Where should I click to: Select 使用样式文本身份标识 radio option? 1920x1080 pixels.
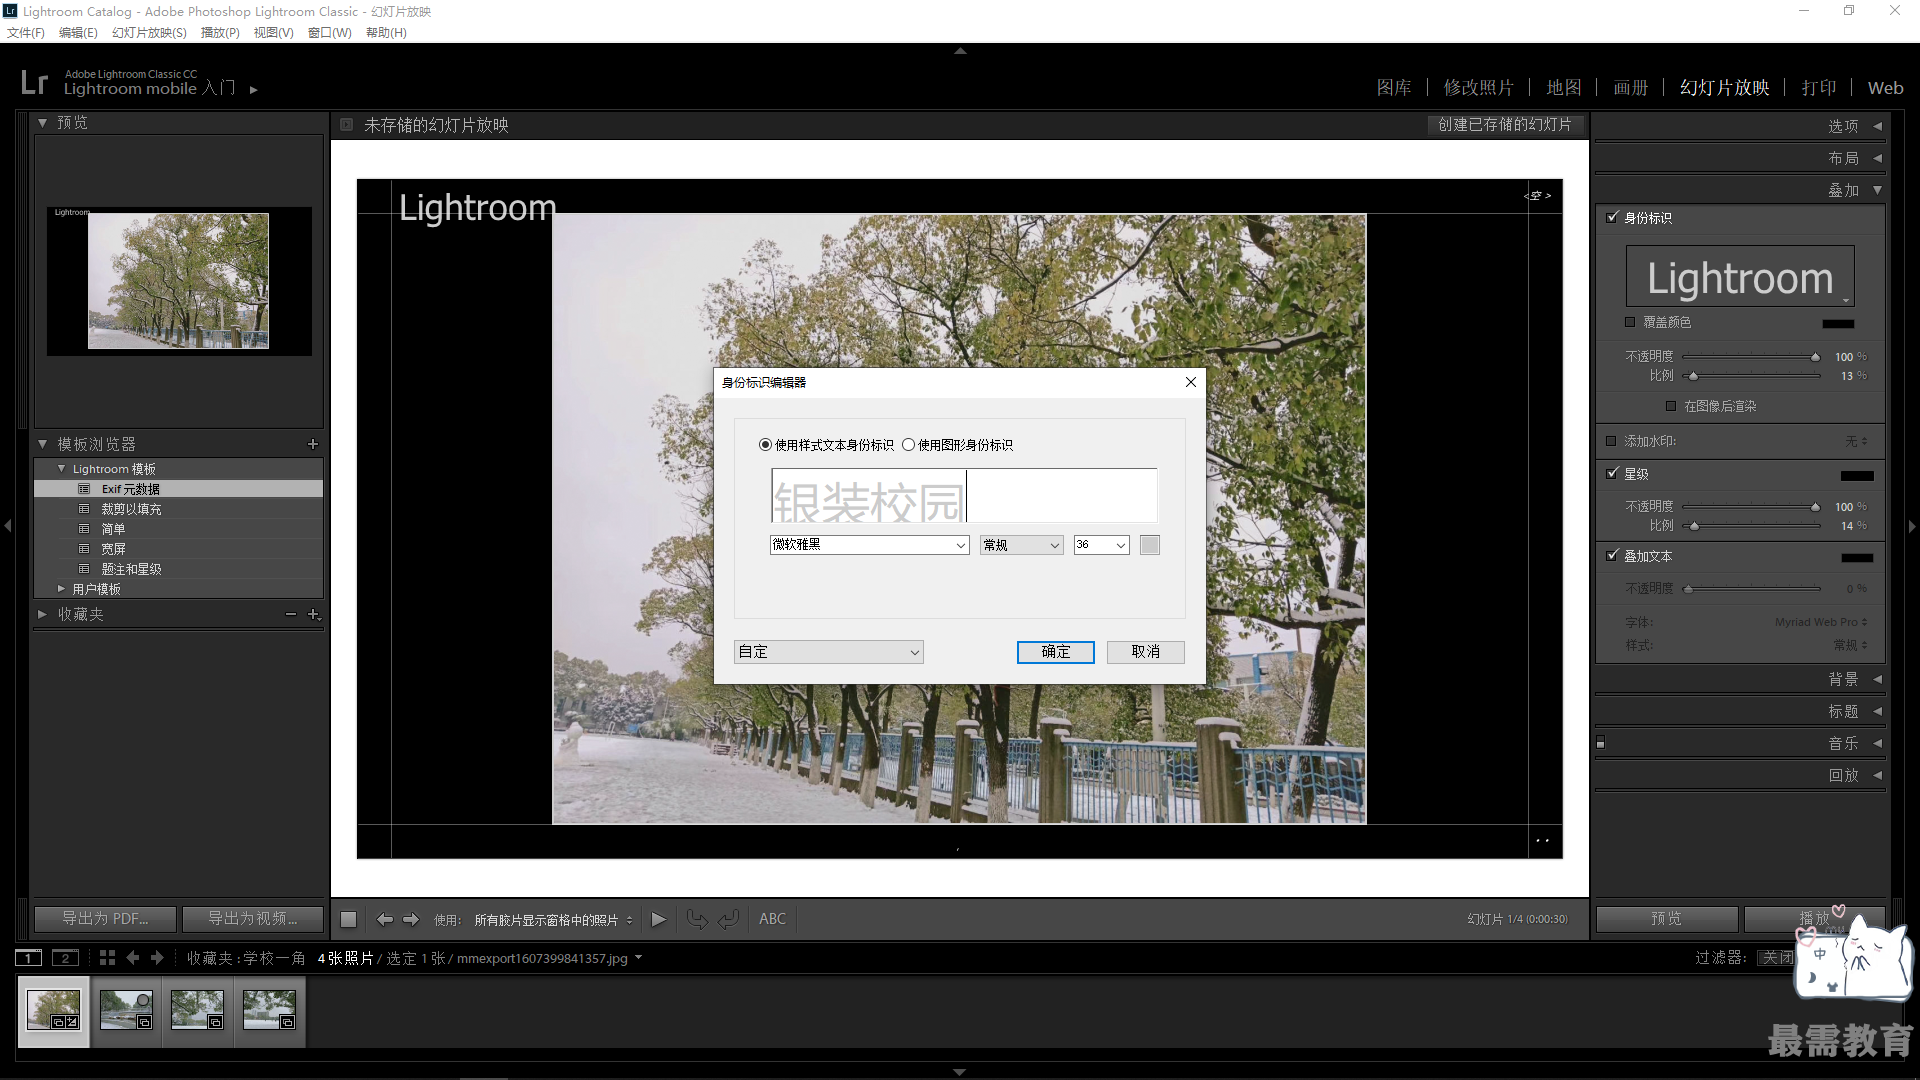765,445
